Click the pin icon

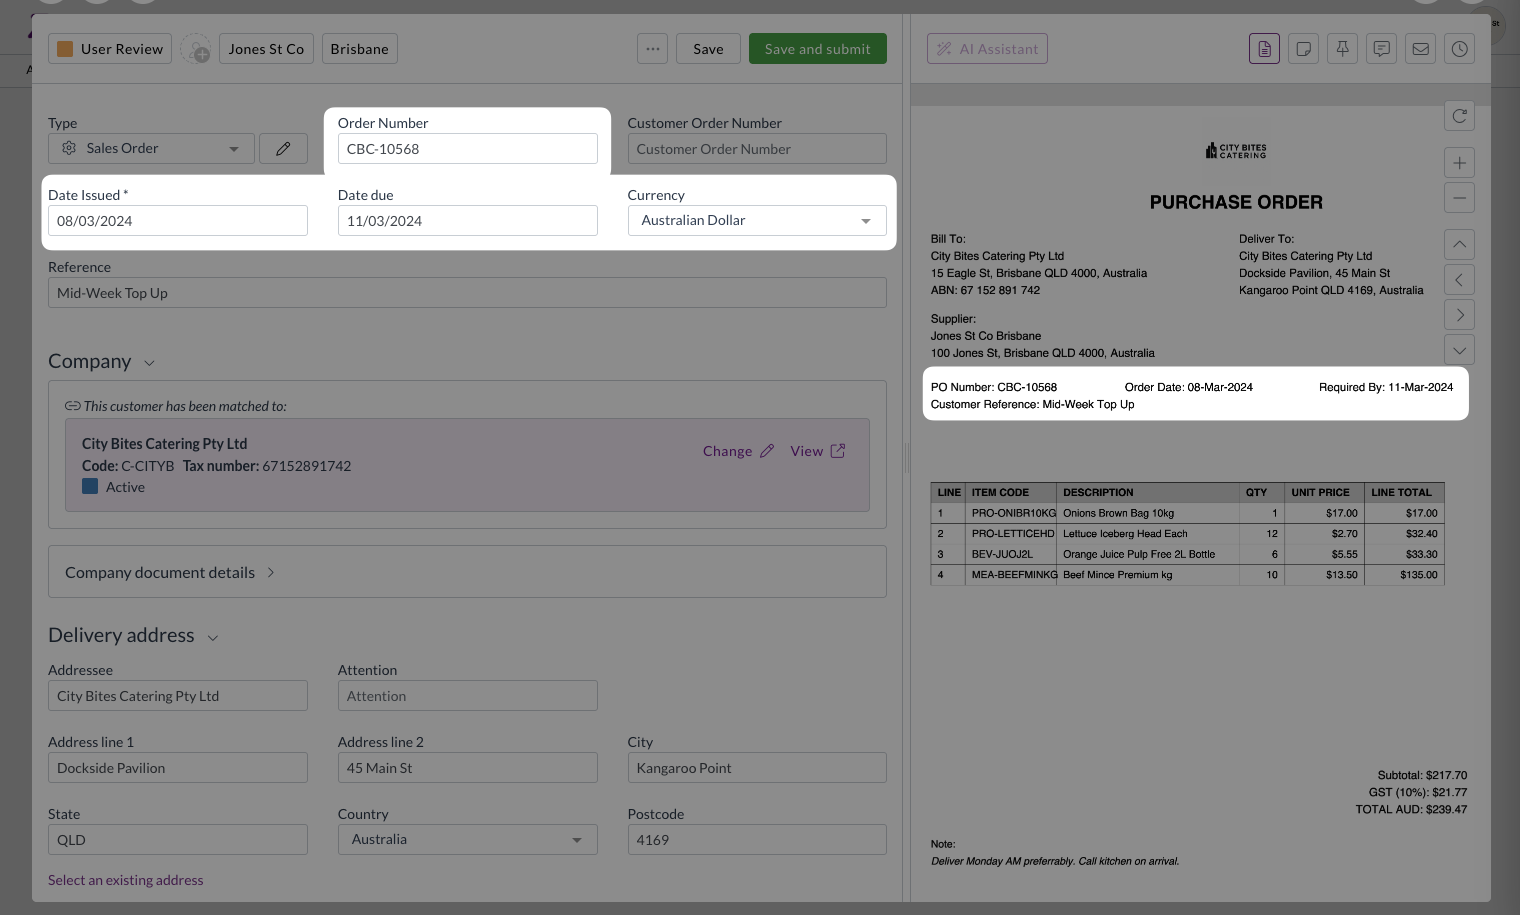[1342, 48]
